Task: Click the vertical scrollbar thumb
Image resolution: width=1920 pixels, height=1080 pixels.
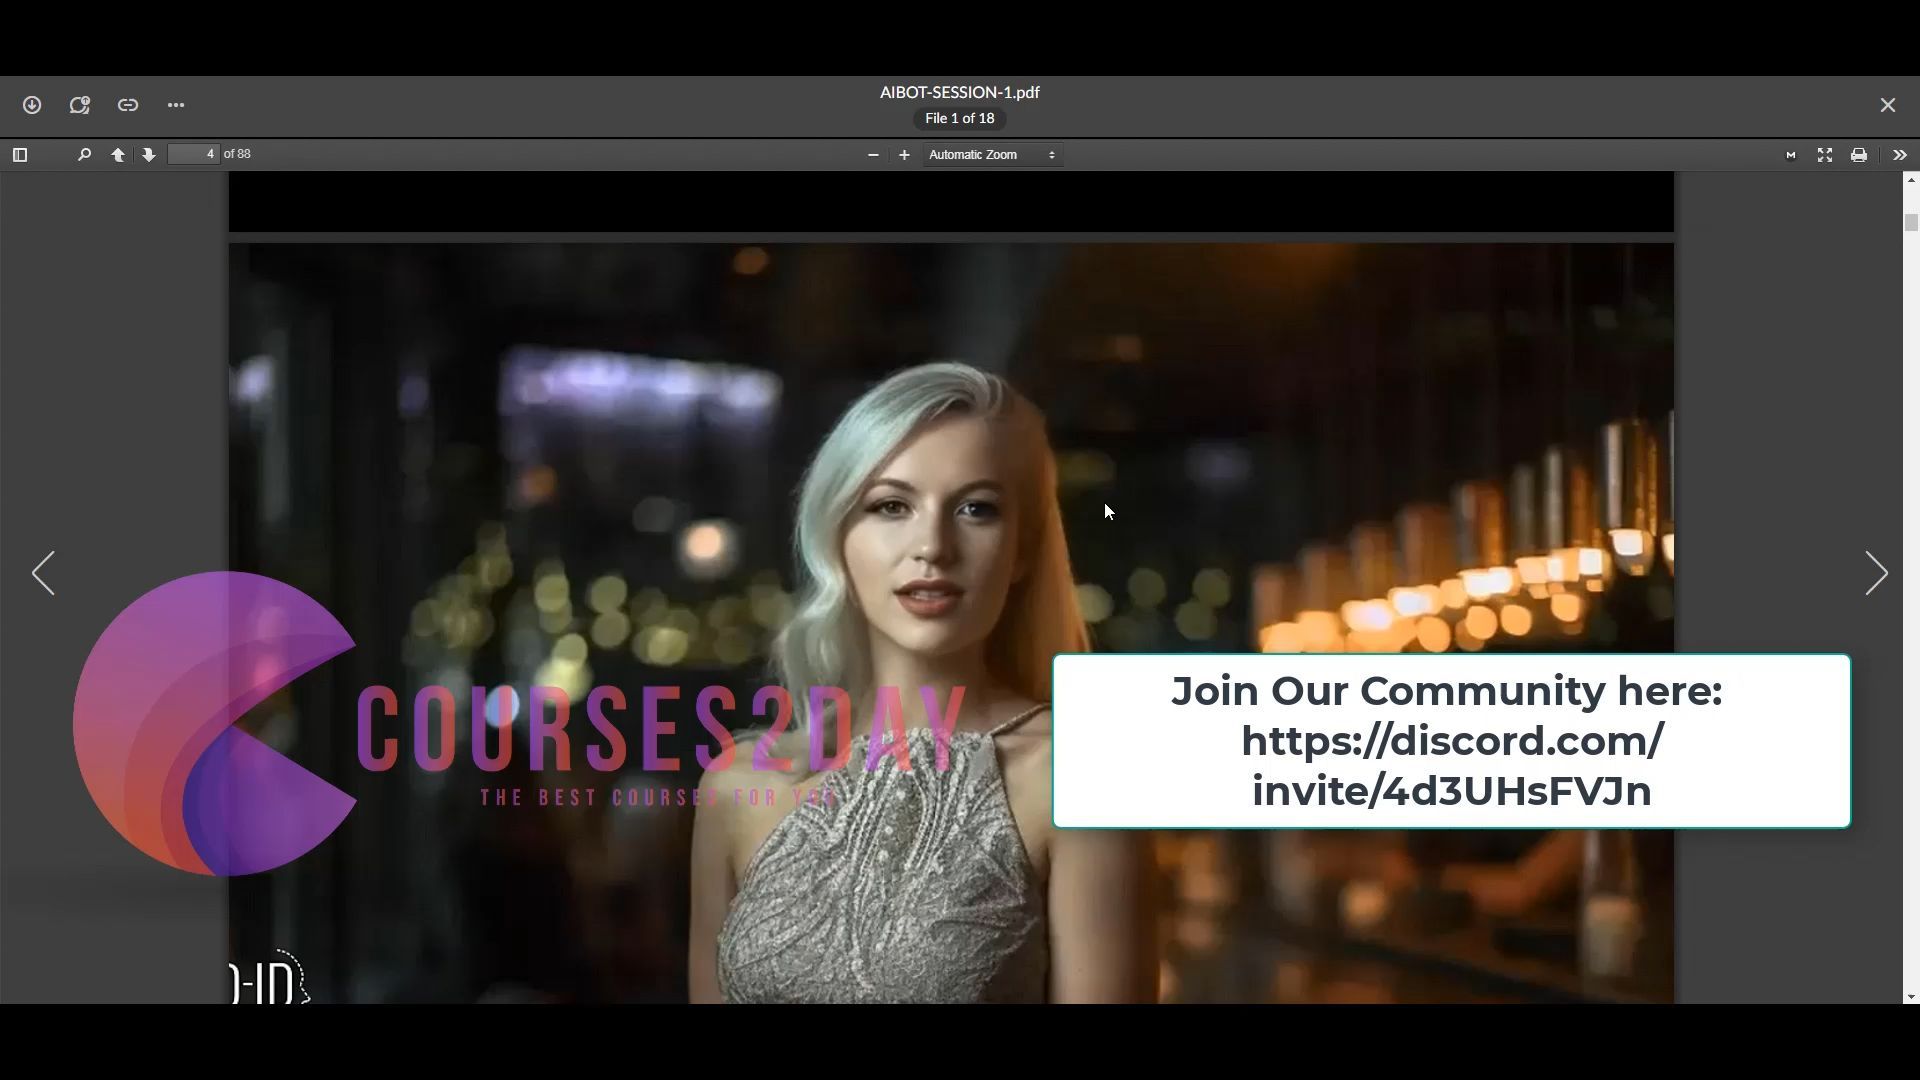Action: pyautogui.click(x=1911, y=223)
